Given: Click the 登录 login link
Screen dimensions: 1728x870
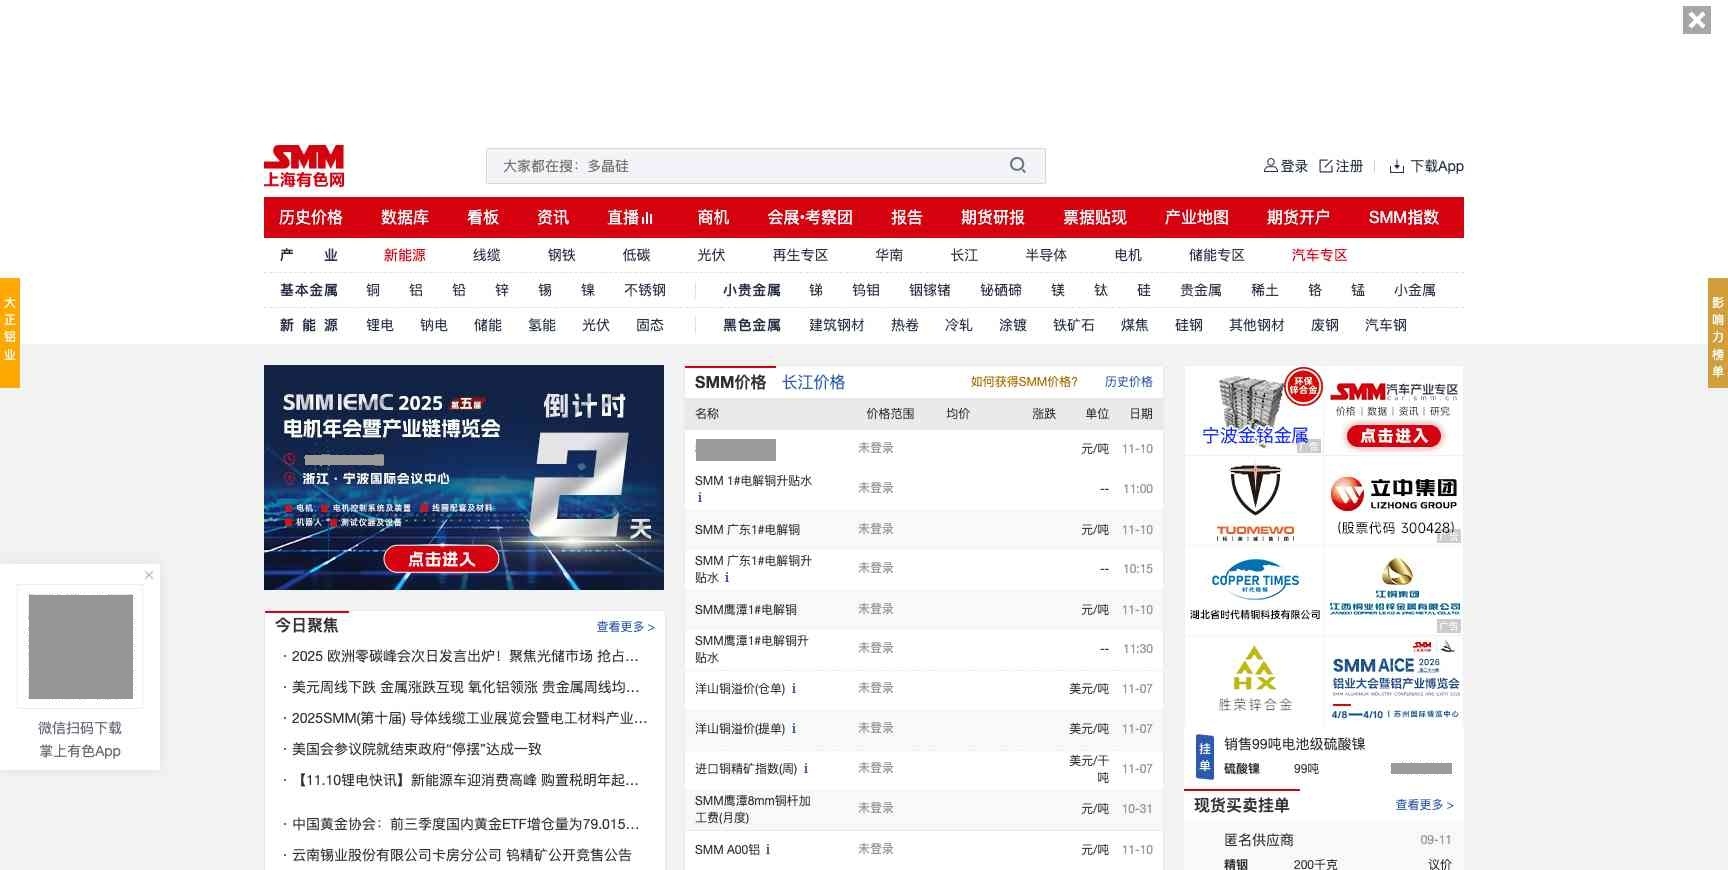Looking at the screenshot, I should 1286,166.
